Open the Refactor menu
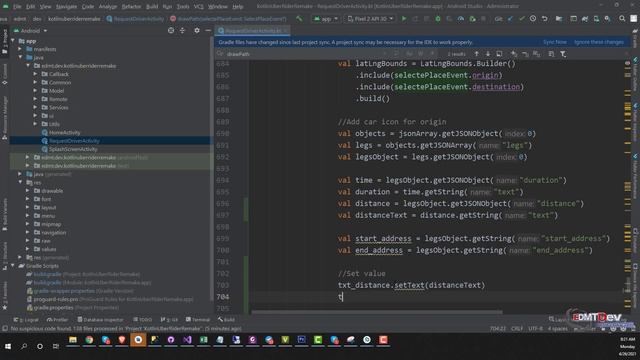 click(x=131, y=7)
